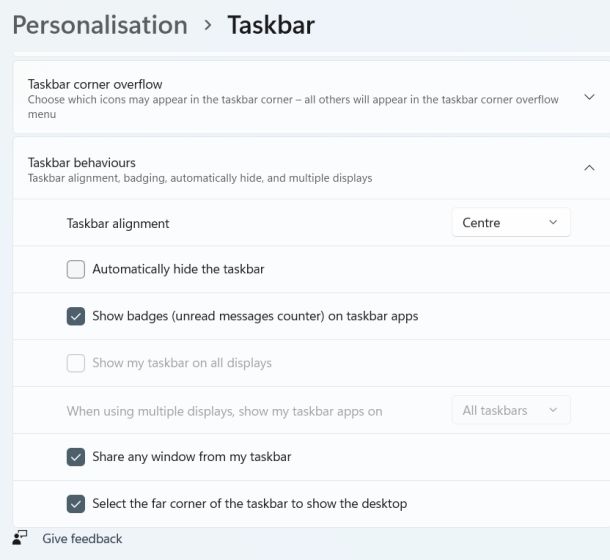610x560 pixels.
Task: Open the All taskbars dropdown
Action: click(x=510, y=410)
